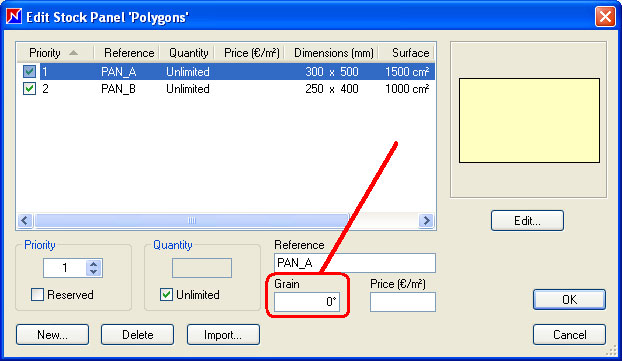Click the New... button
This screenshot has height=361, width=622.
click(52, 335)
